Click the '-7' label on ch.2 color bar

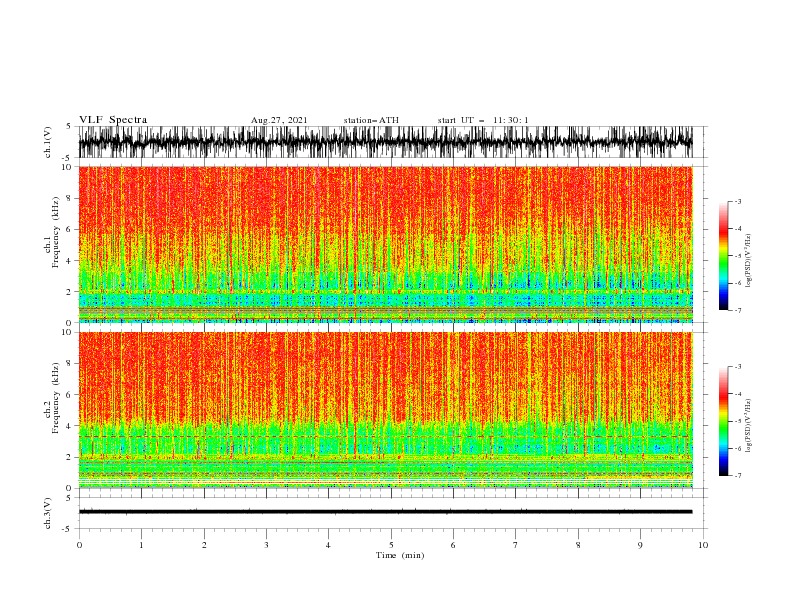coord(737,475)
